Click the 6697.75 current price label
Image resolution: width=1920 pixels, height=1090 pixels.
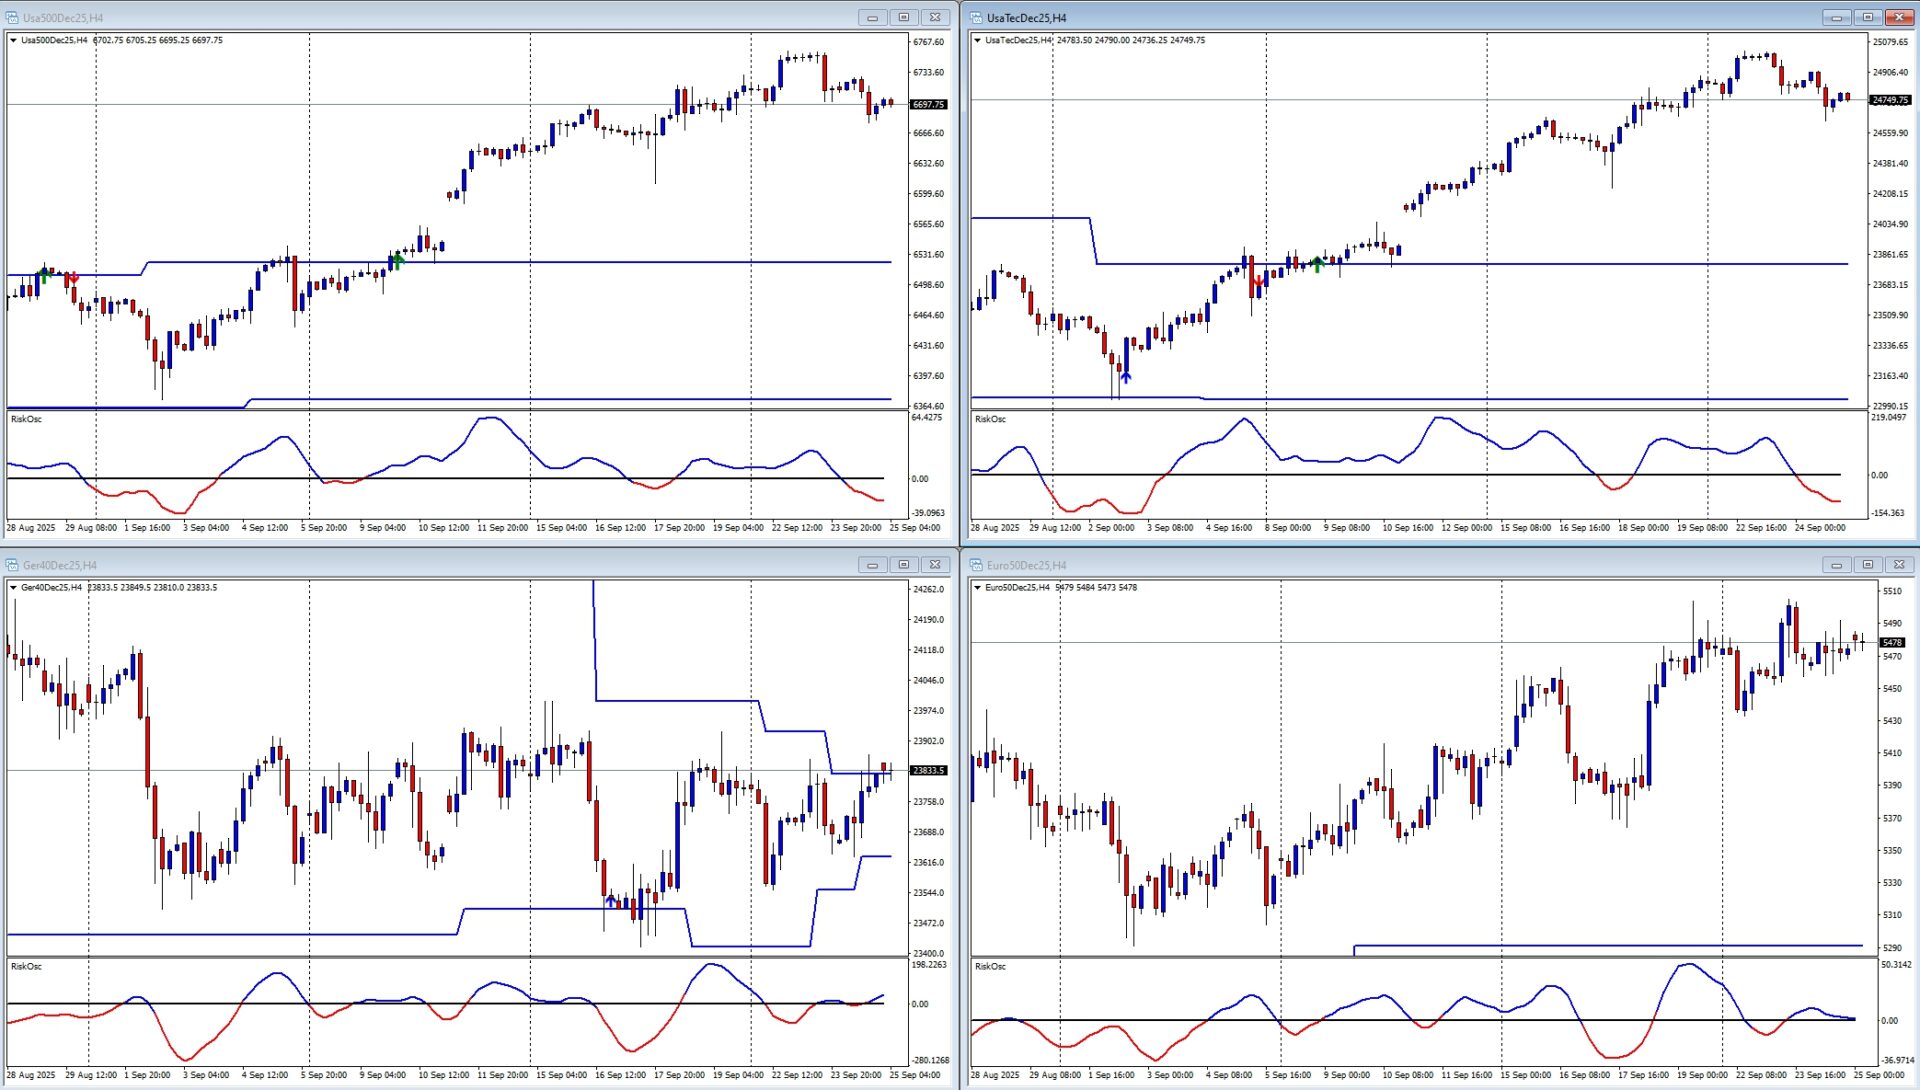[x=928, y=105]
